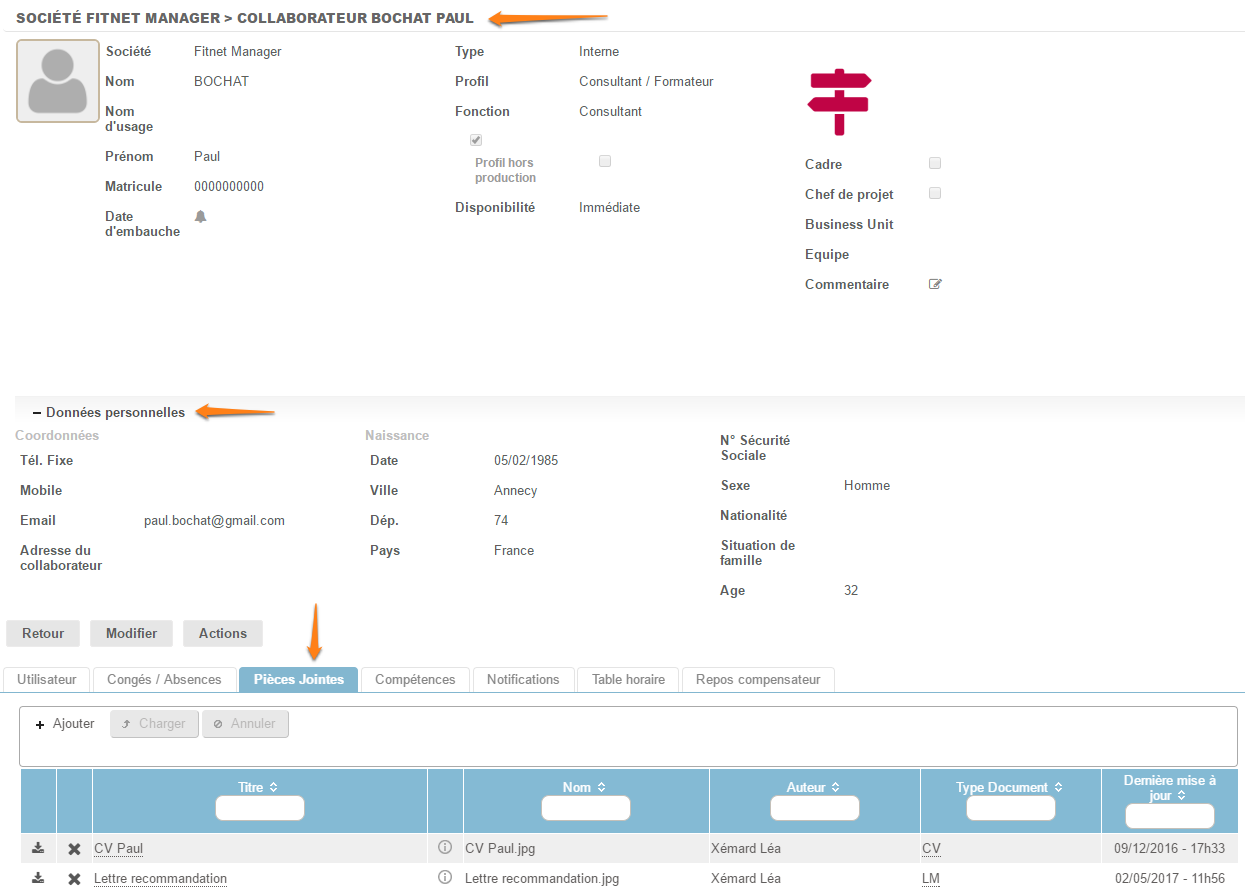The height and width of the screenshot is (892, 1245).
Task: Collapse the Données personnelles section
Action: (37, 412)
